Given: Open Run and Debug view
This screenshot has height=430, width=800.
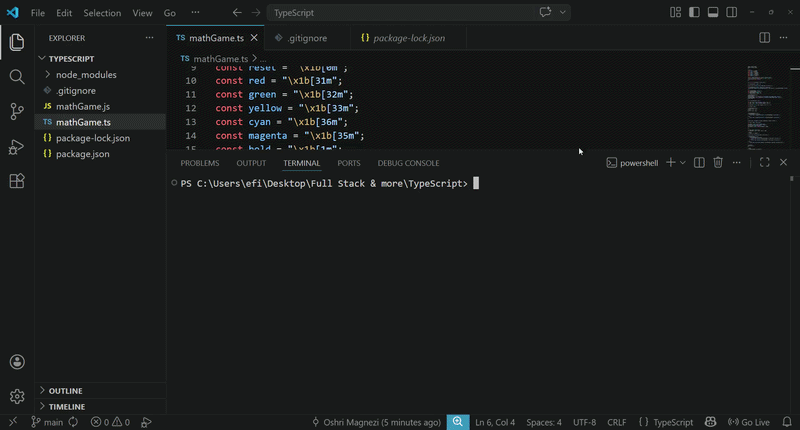Looking at the screenshot, I should (x=16, y=147).
